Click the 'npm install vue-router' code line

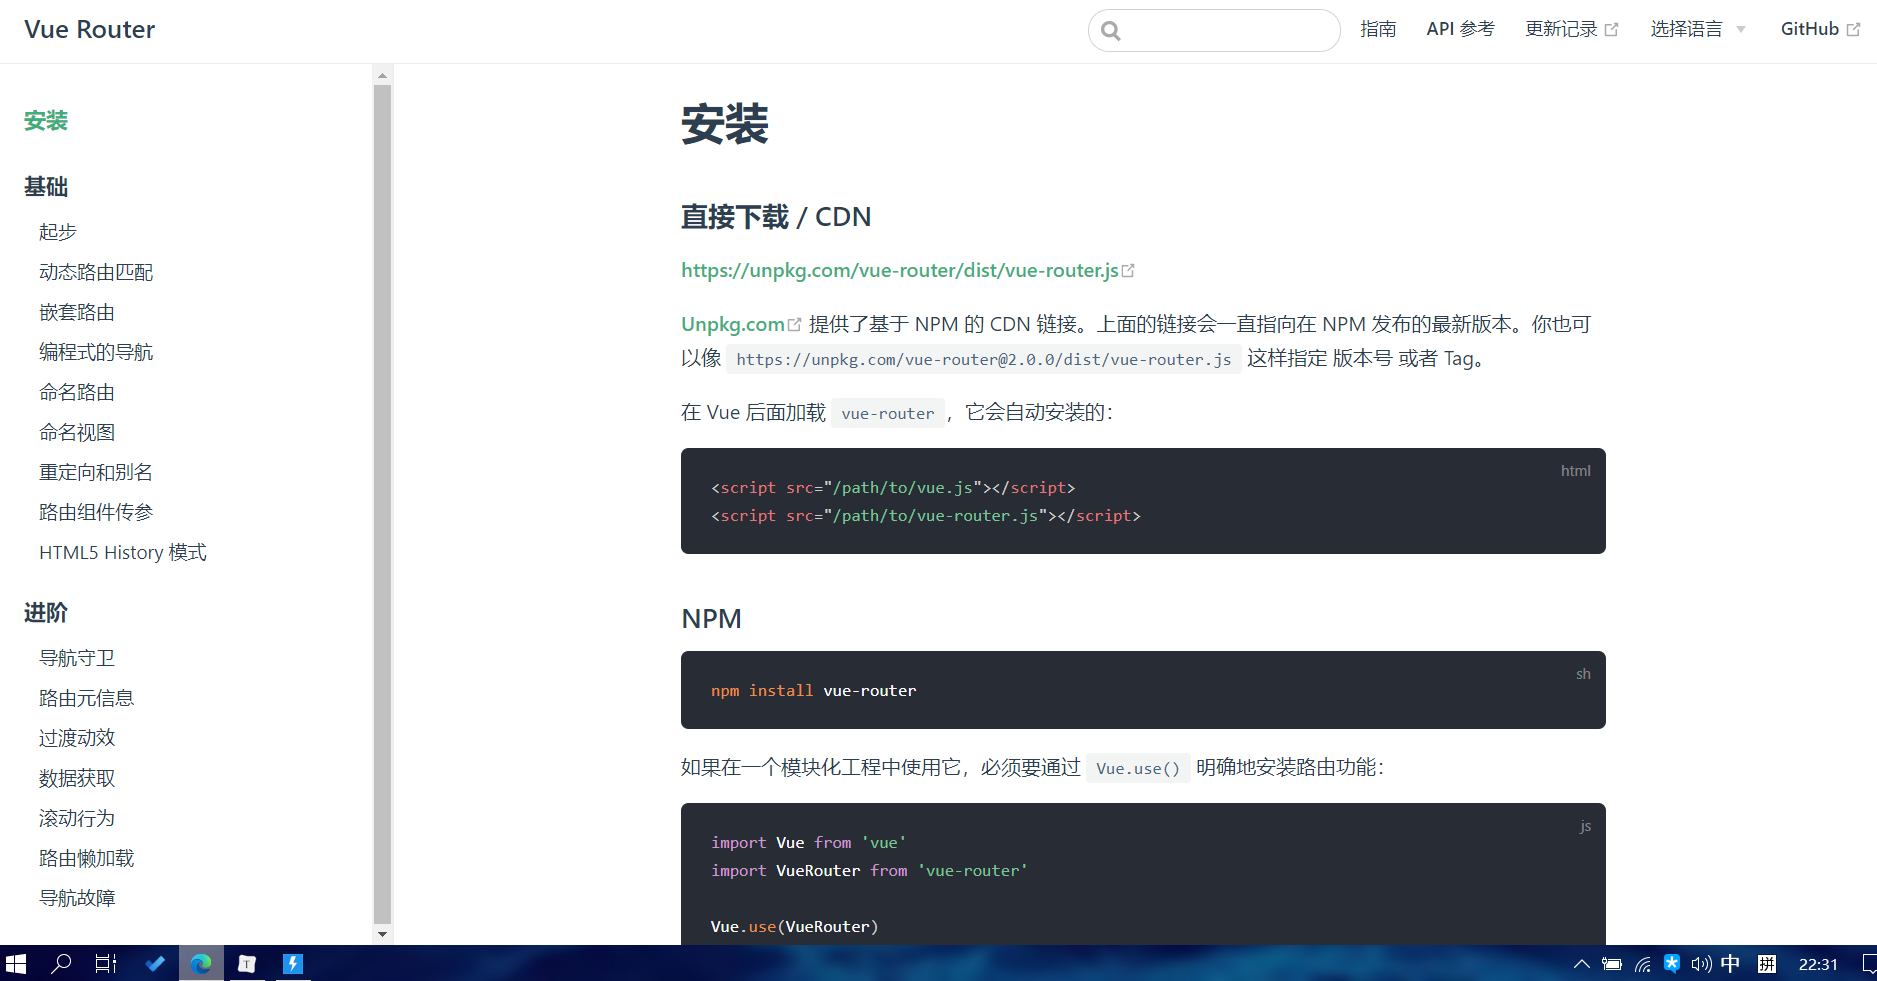(x=813, y=691)
